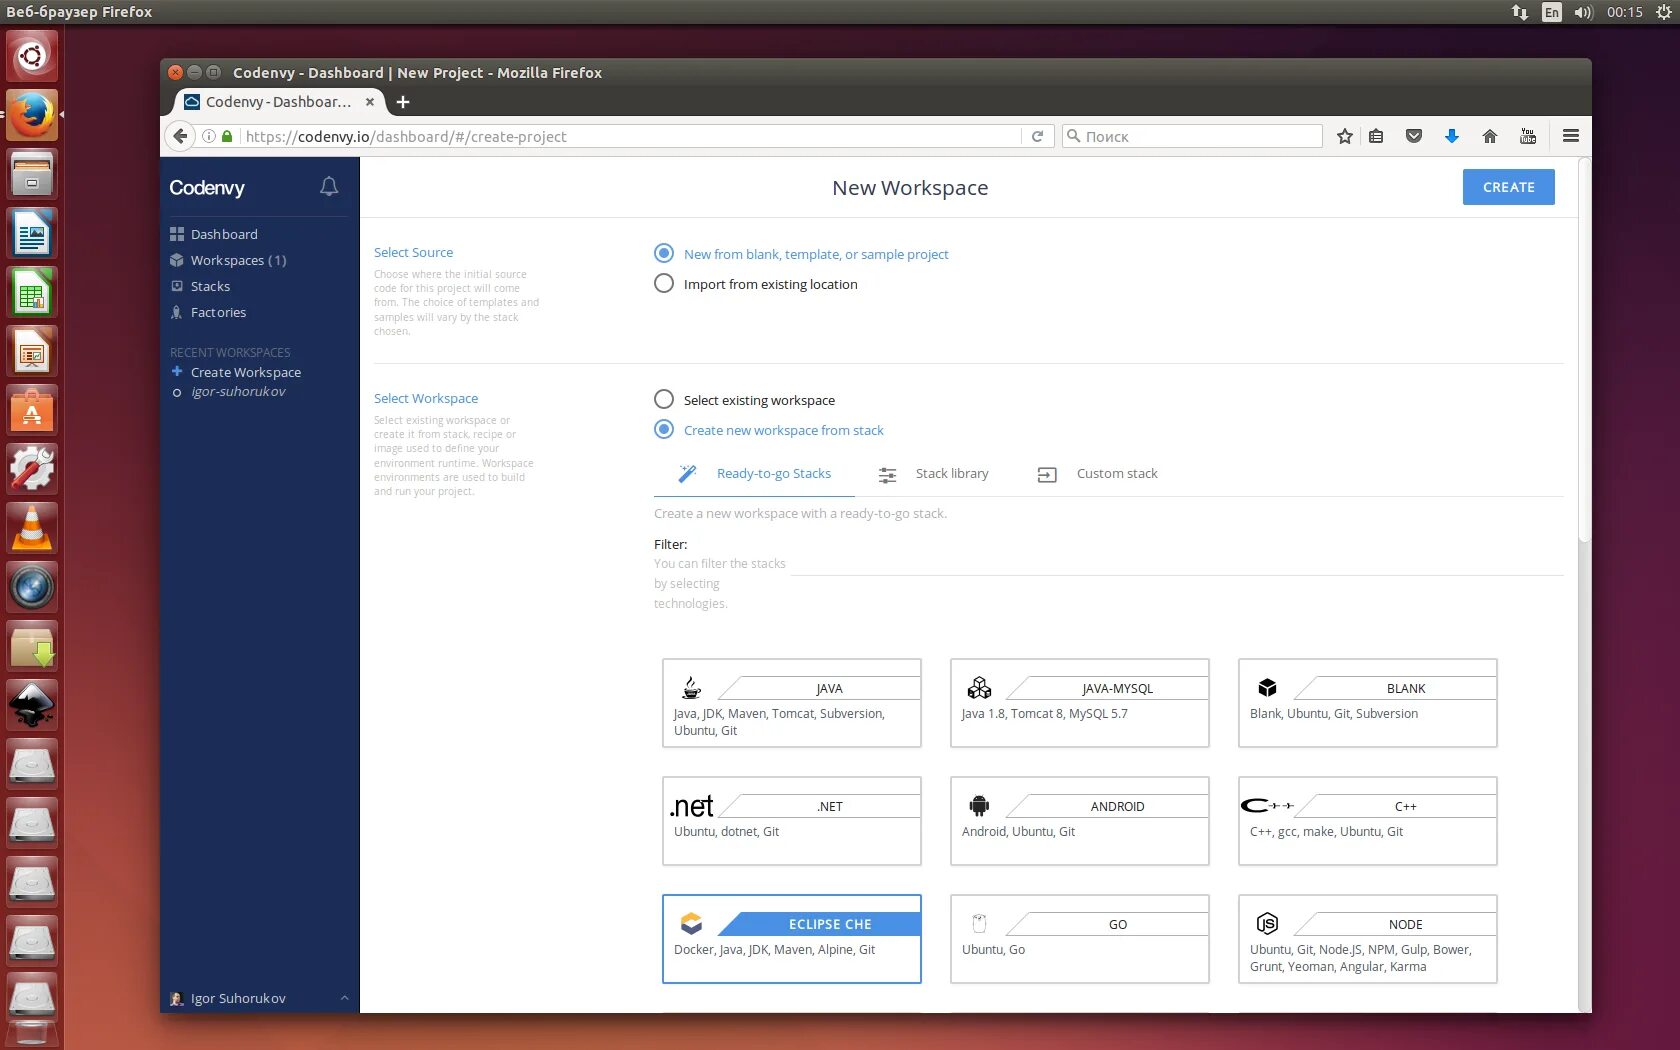Screen dimensions: 1680x1050
Task: Select 'Import from existing location' radio
Action: 664,283
